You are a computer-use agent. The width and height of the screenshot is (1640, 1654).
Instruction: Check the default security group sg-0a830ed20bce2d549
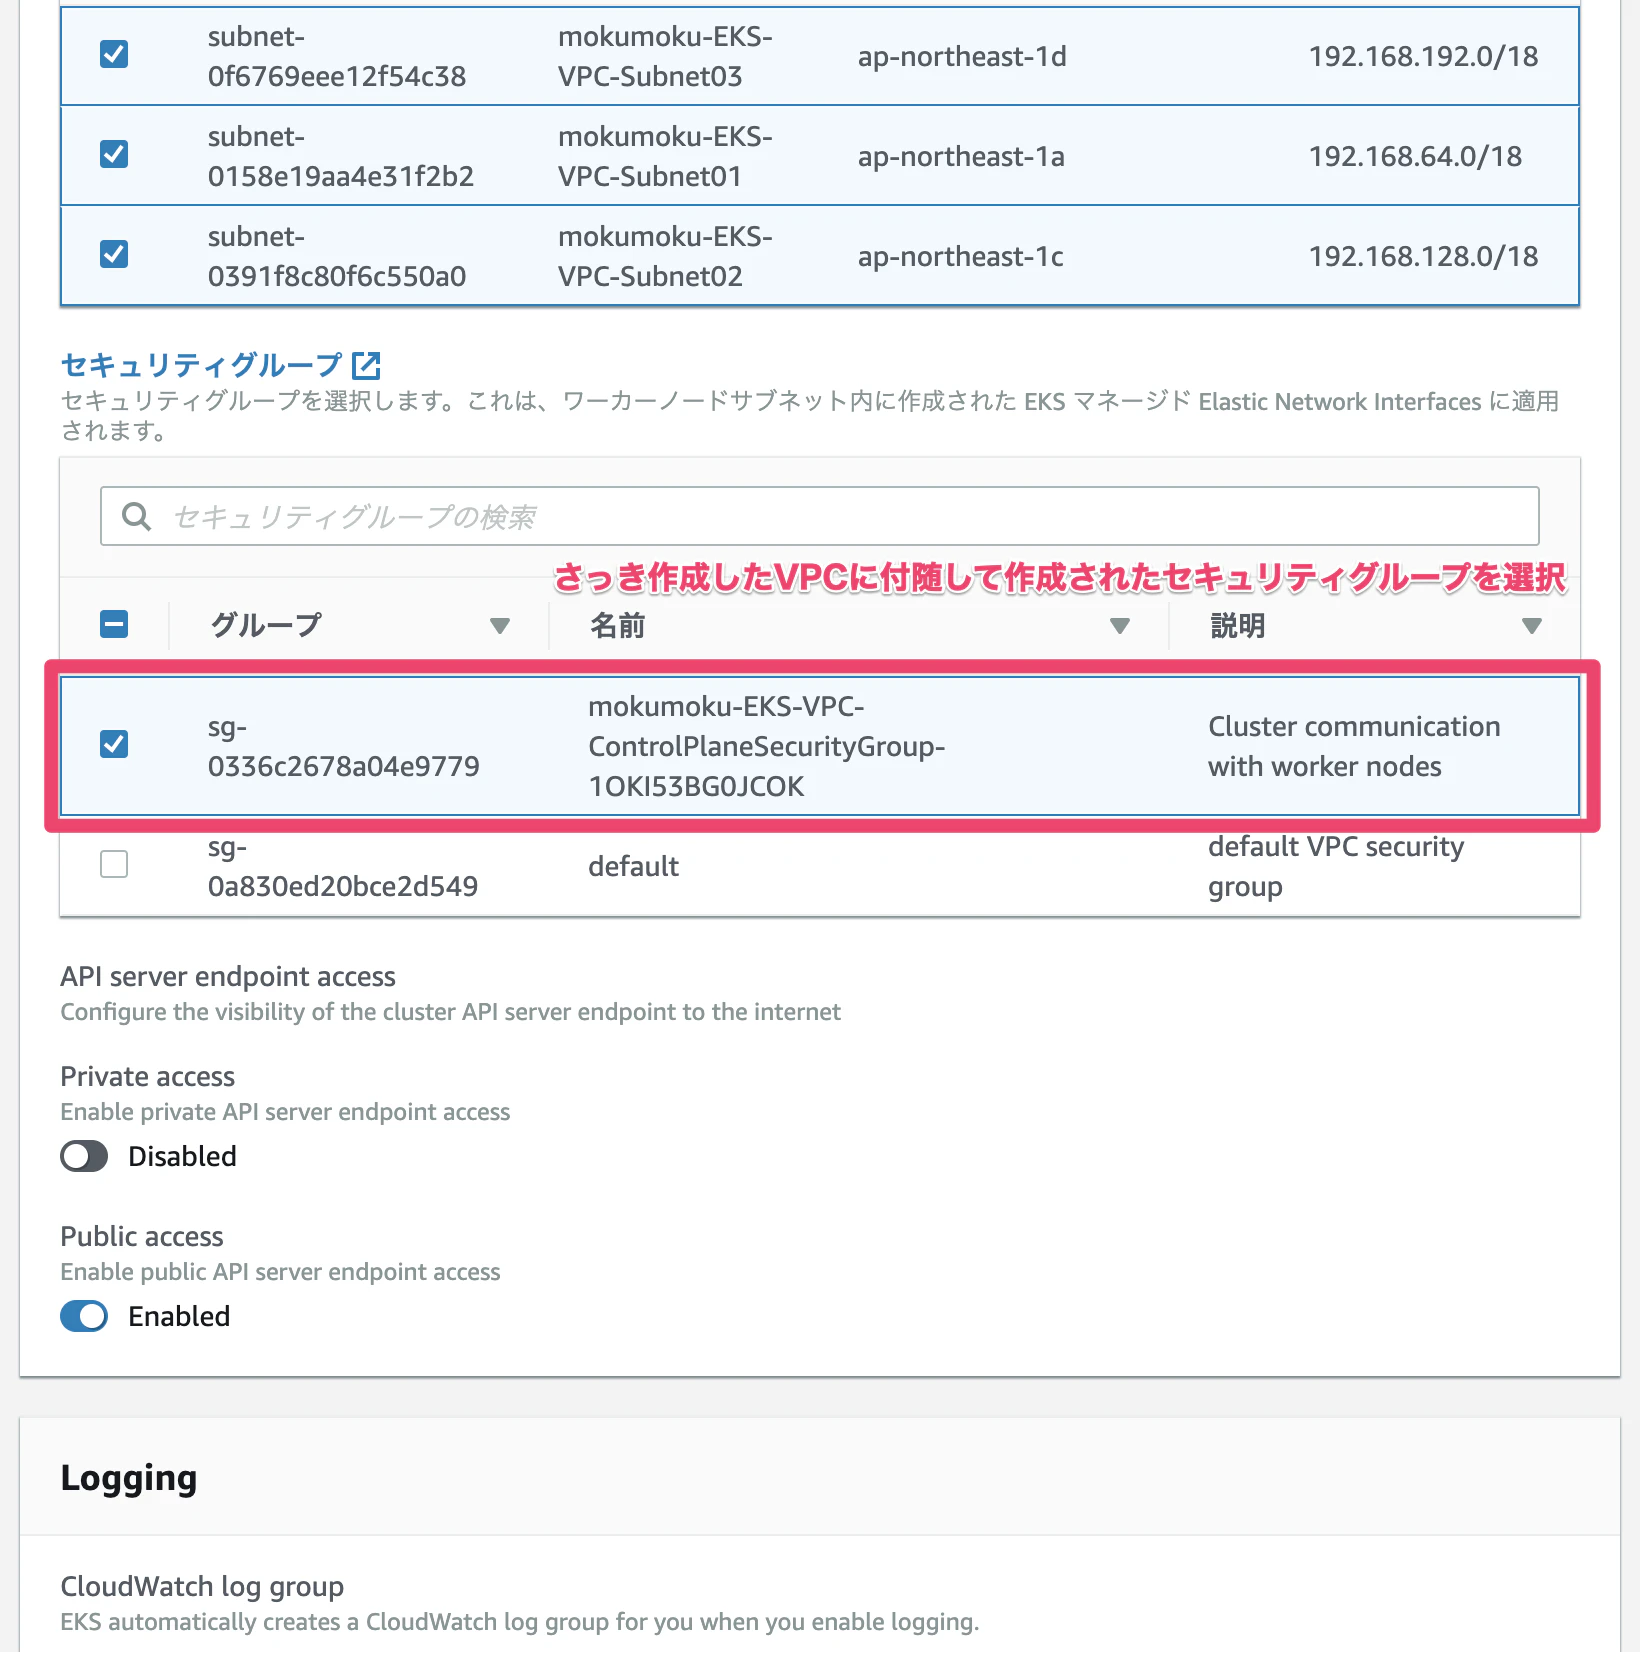click(x=114, y=864)
